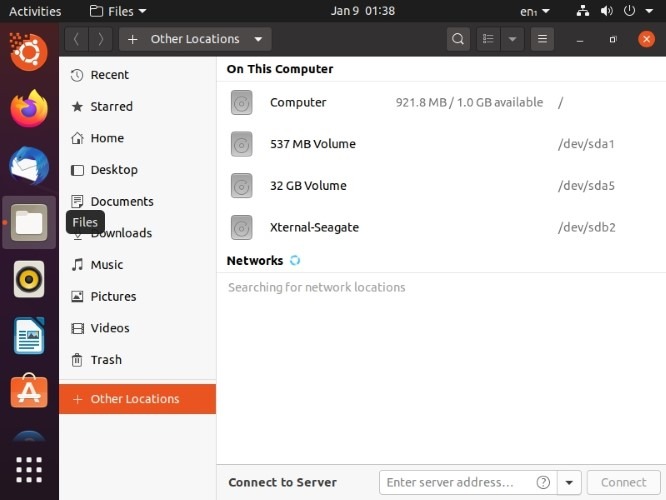Launch LibreOffice Writer from the dock
This screenshot has height=500, width=666.
point(29,336)
